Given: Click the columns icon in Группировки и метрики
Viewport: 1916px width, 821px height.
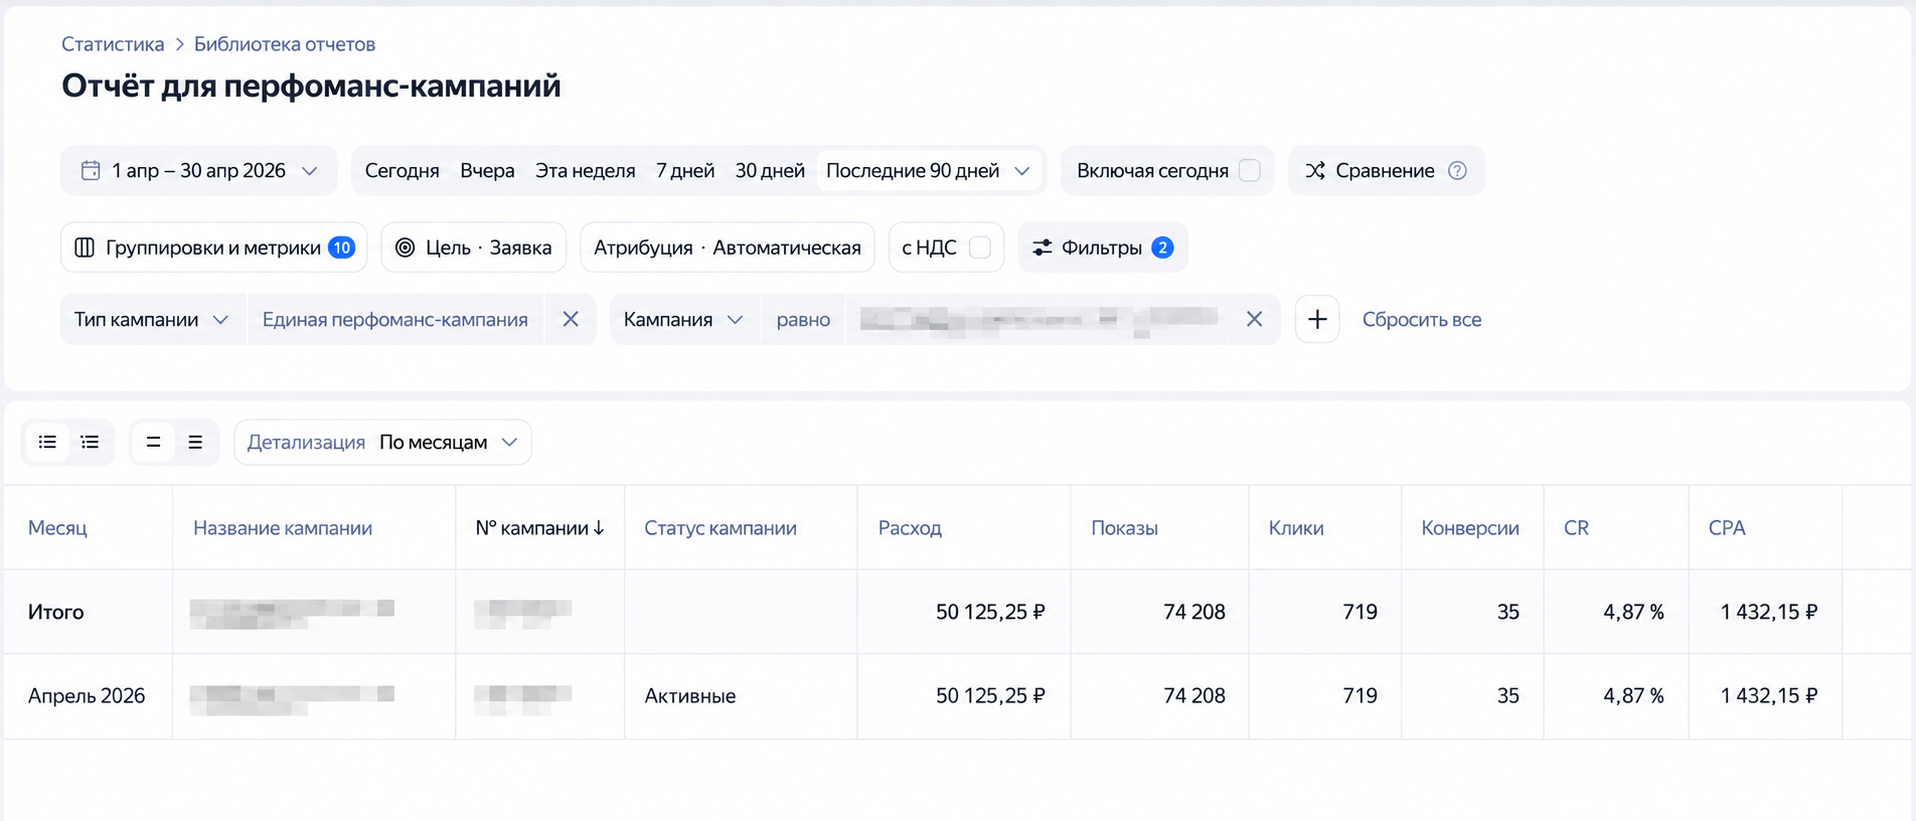Looking at the screenshot, I should (x=85, y=247).
